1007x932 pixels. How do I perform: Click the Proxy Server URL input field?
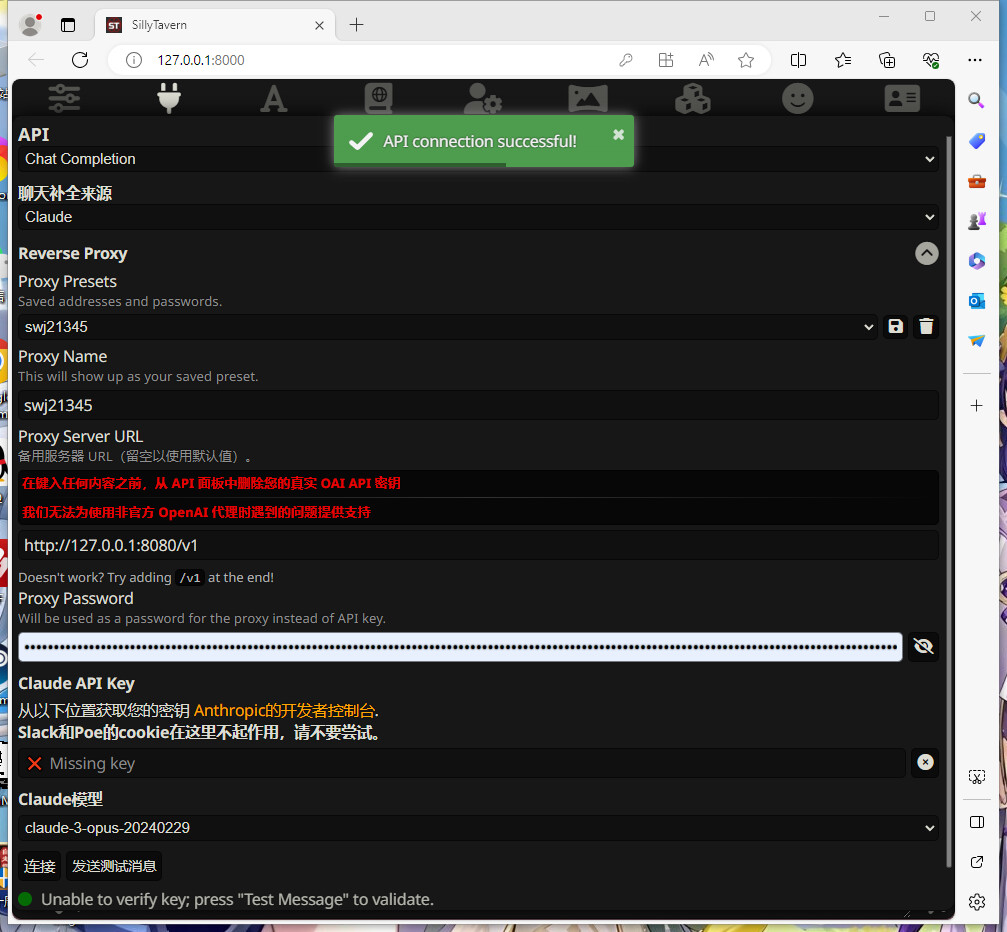click(478, 545)
